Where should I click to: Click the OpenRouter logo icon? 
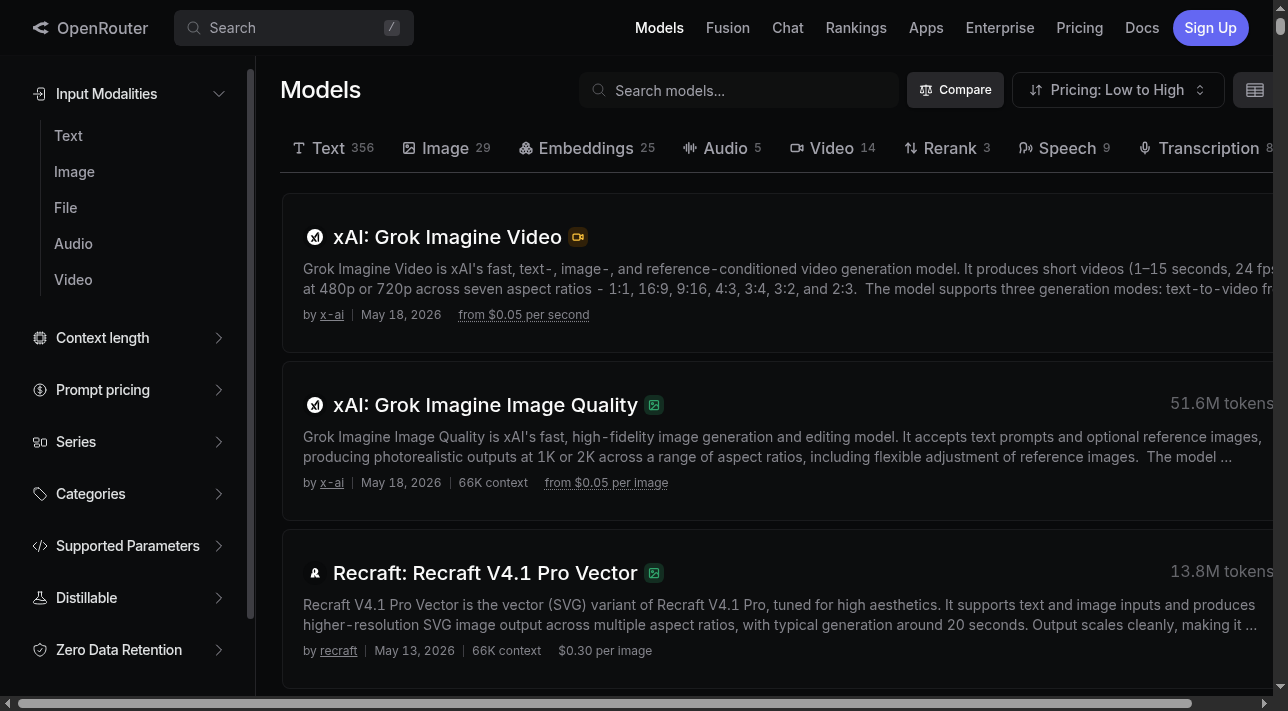pyautogui.click(x=40, y=28)
